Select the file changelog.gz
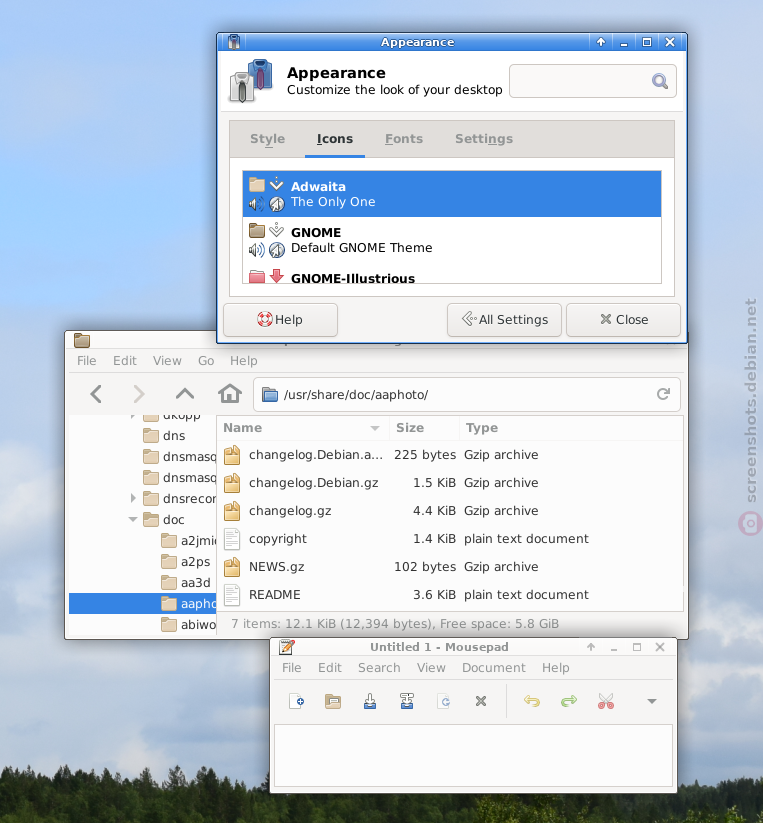 click(290, 511)
